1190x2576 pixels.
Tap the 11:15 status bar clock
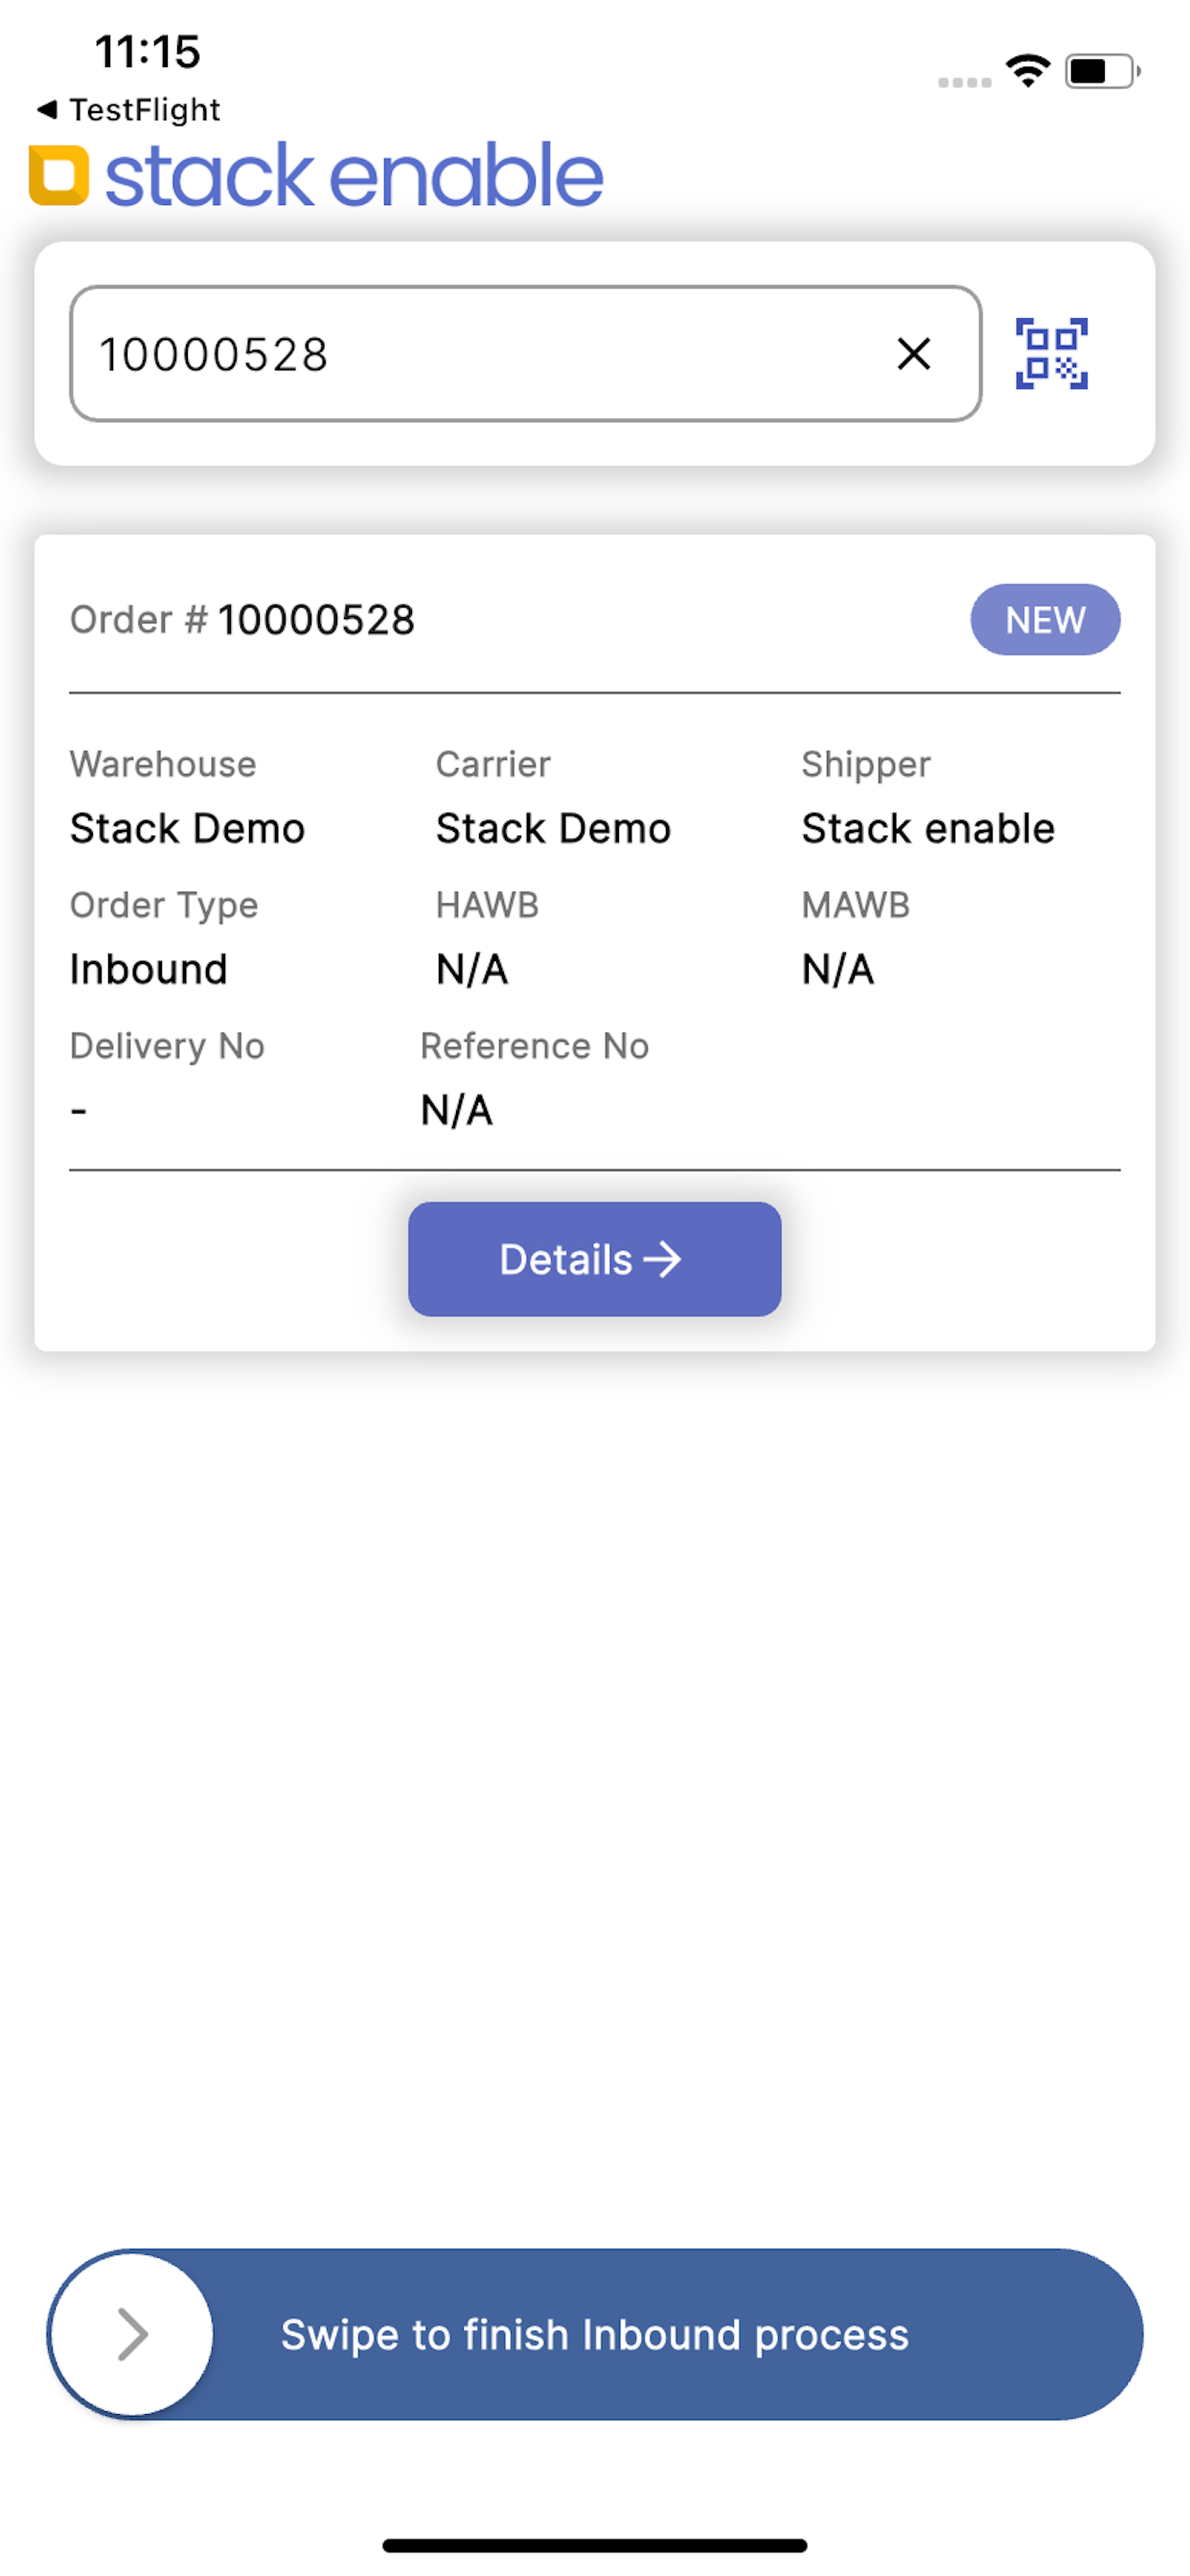point(147,52)
